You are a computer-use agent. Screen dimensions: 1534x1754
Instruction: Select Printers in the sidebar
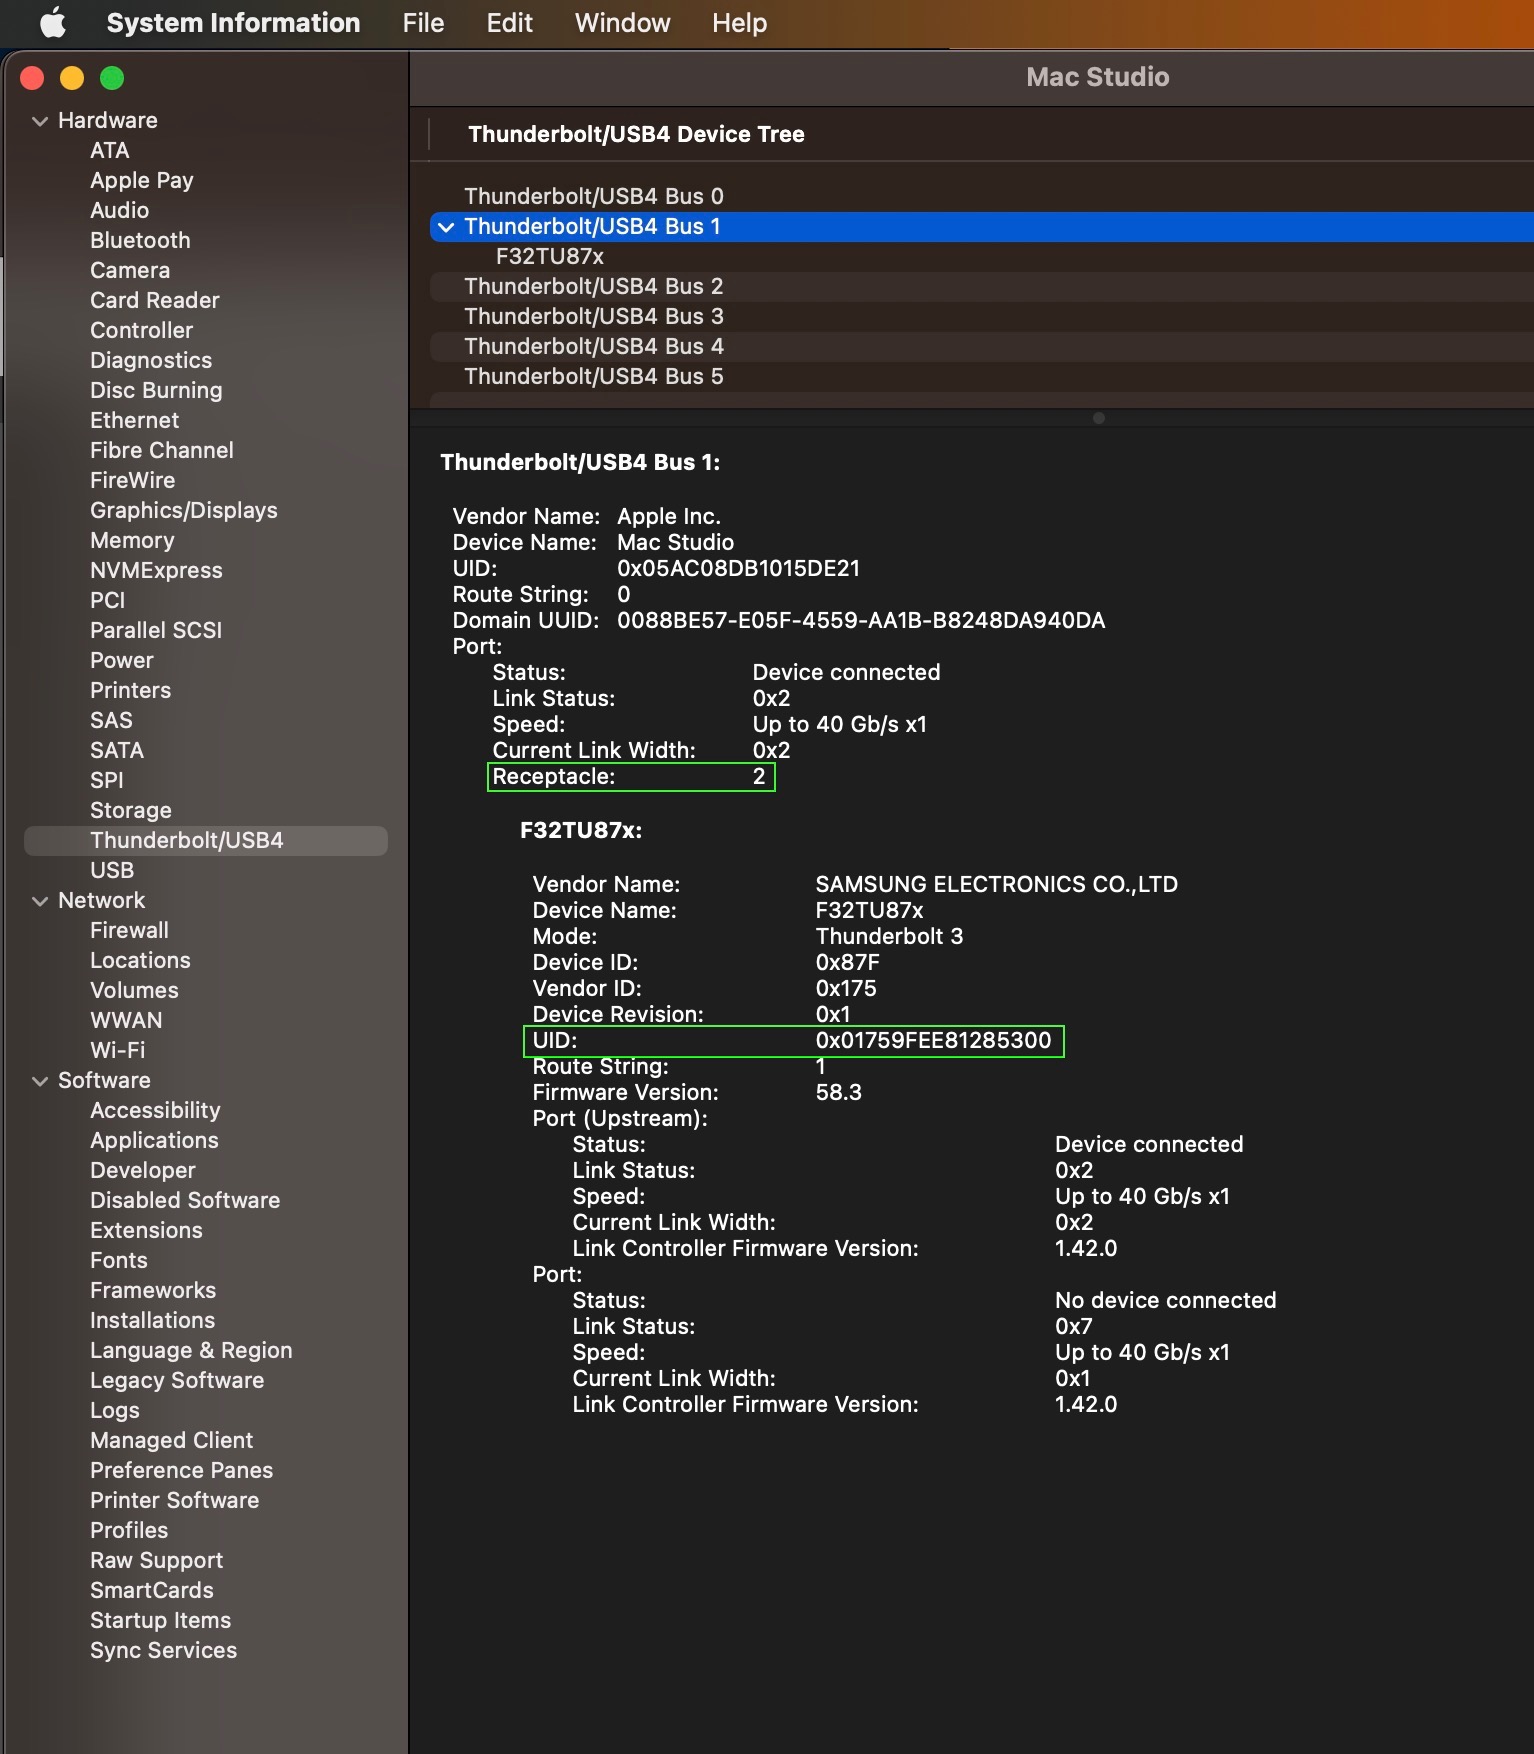click(x=130, y=690)
